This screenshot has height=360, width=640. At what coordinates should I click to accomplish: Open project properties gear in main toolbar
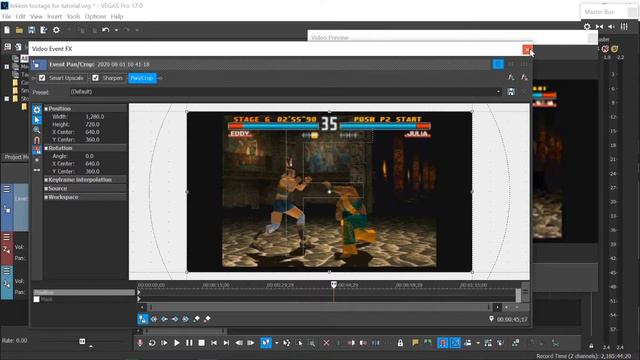click(x=56, y=30)
